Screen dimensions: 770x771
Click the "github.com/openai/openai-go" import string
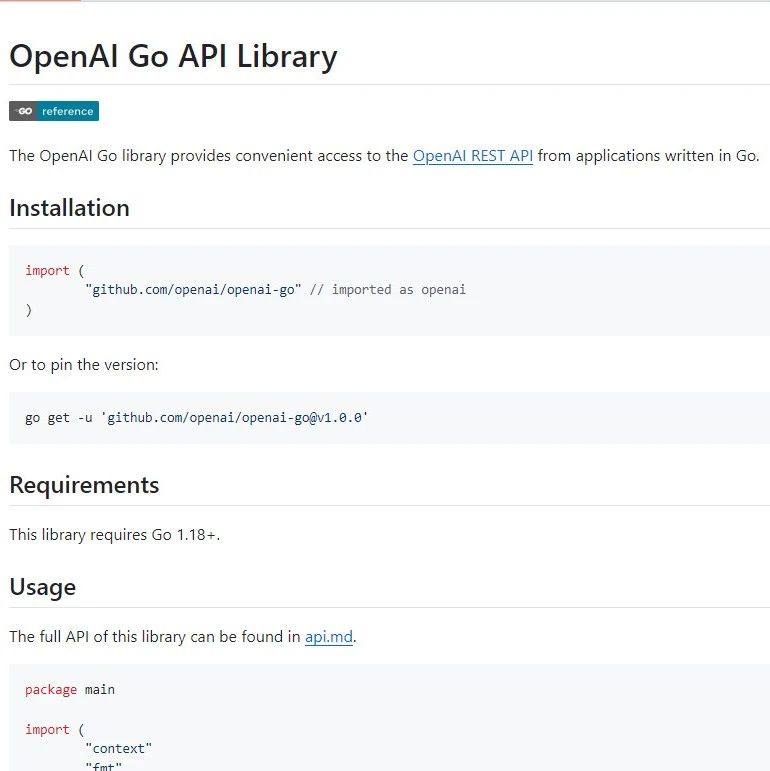click(x=193, y=290)
